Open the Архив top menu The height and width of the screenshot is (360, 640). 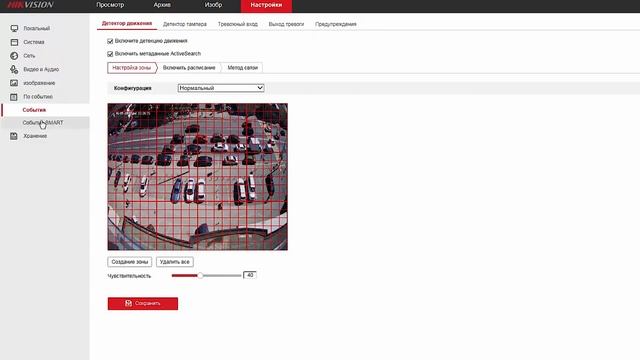point(162,5)
